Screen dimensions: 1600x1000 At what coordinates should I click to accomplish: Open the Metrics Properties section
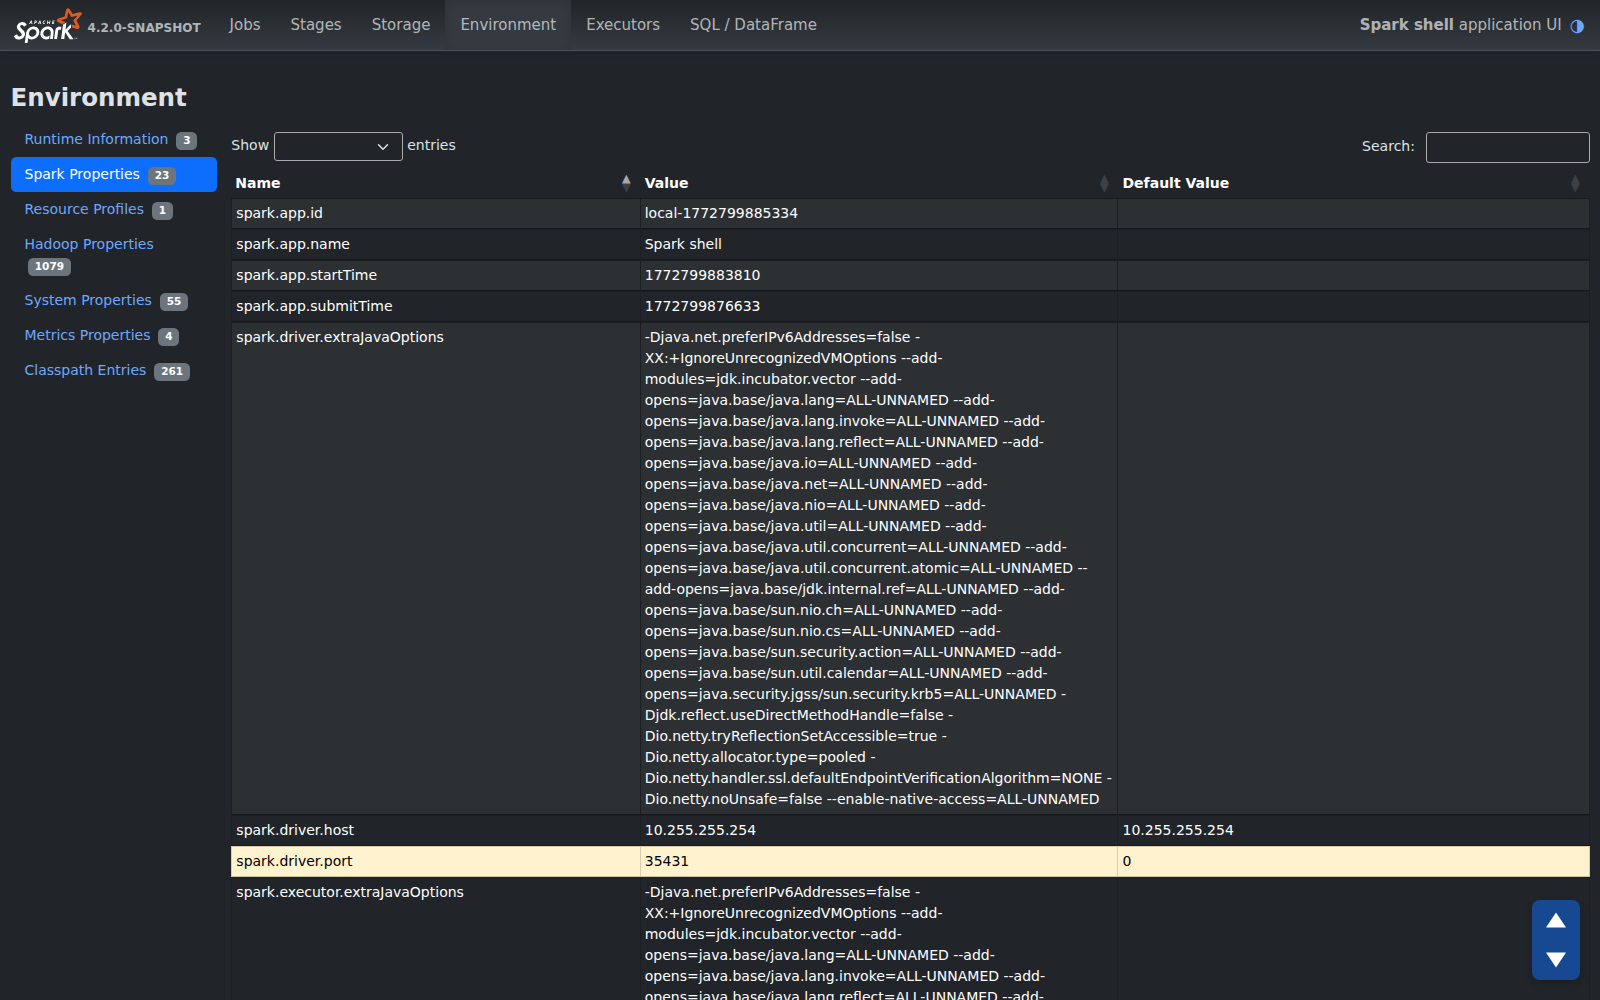pos(87,335)
